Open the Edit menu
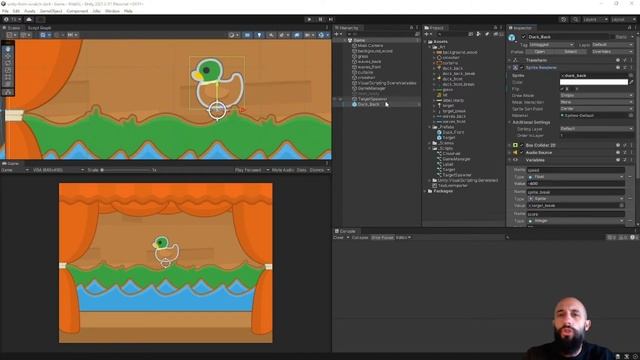Image resolution: width=640 pixels, height=360 pixels. click(x=16, y=11)
